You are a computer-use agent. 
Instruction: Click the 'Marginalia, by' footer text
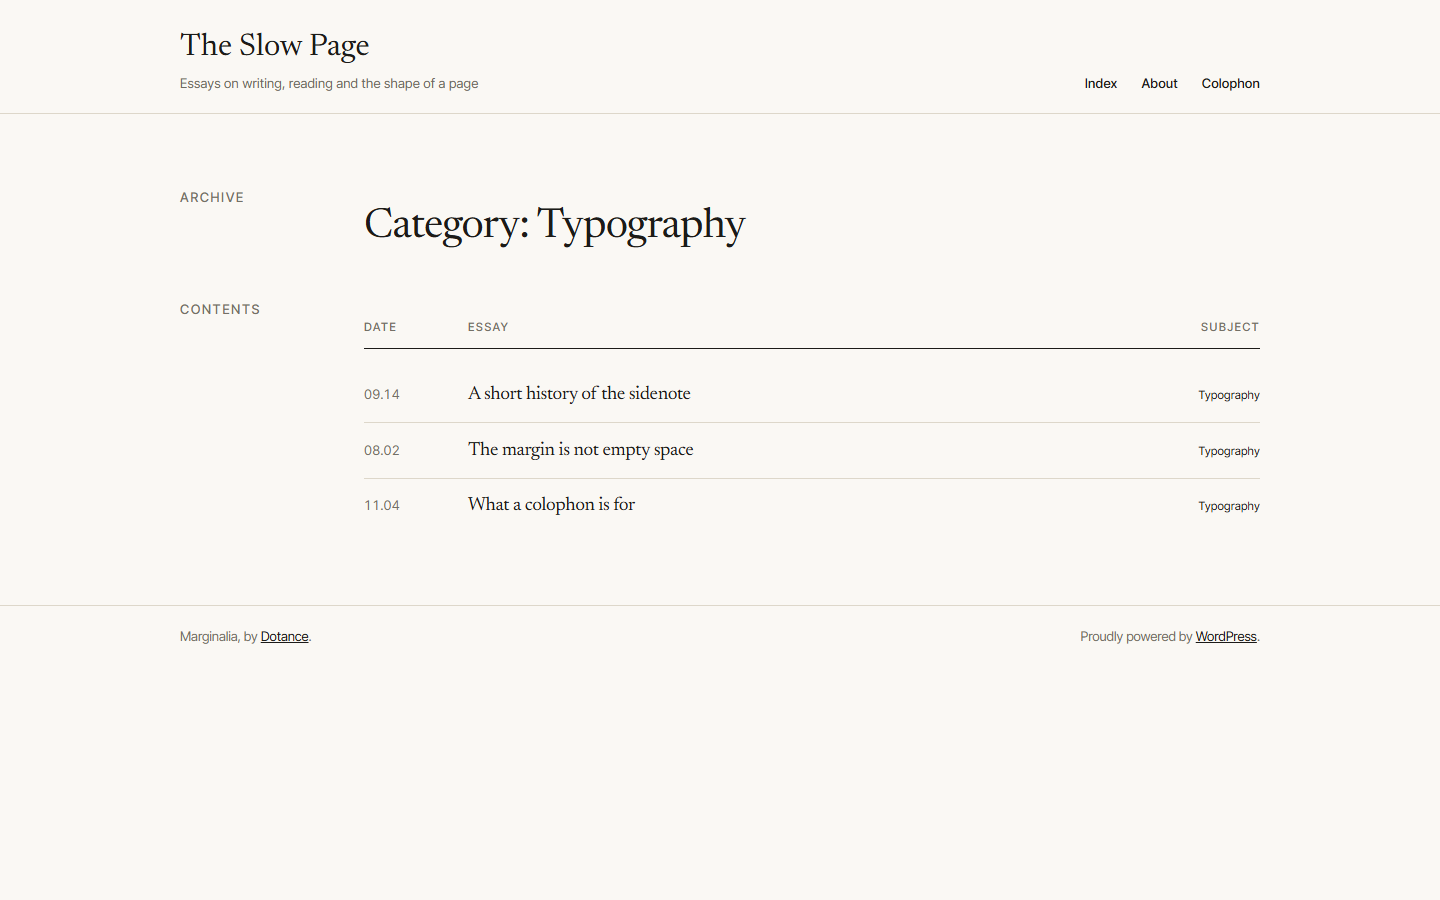click(219, 637)
